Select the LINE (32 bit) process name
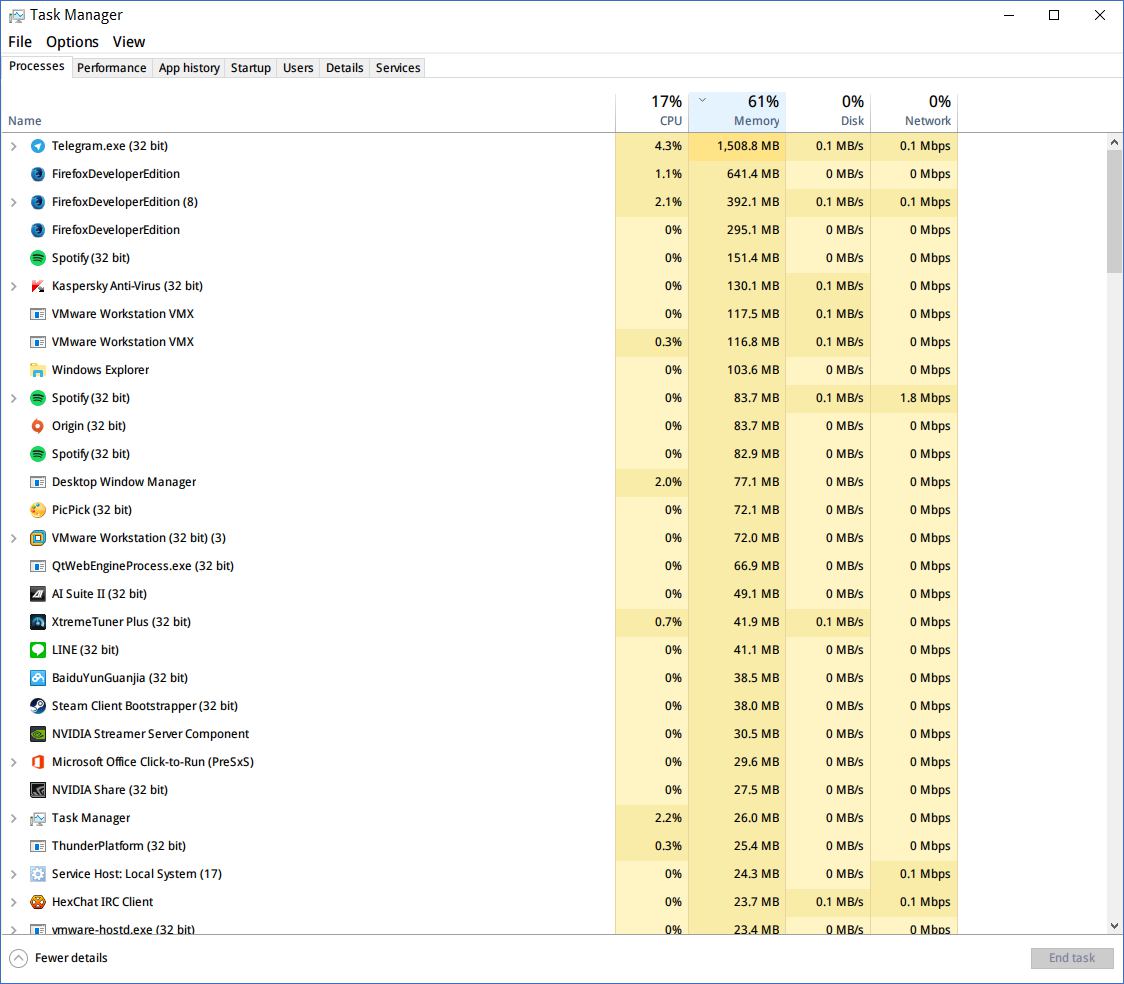The height and width of the screenshot is (984, 1124). pos(85,649)
